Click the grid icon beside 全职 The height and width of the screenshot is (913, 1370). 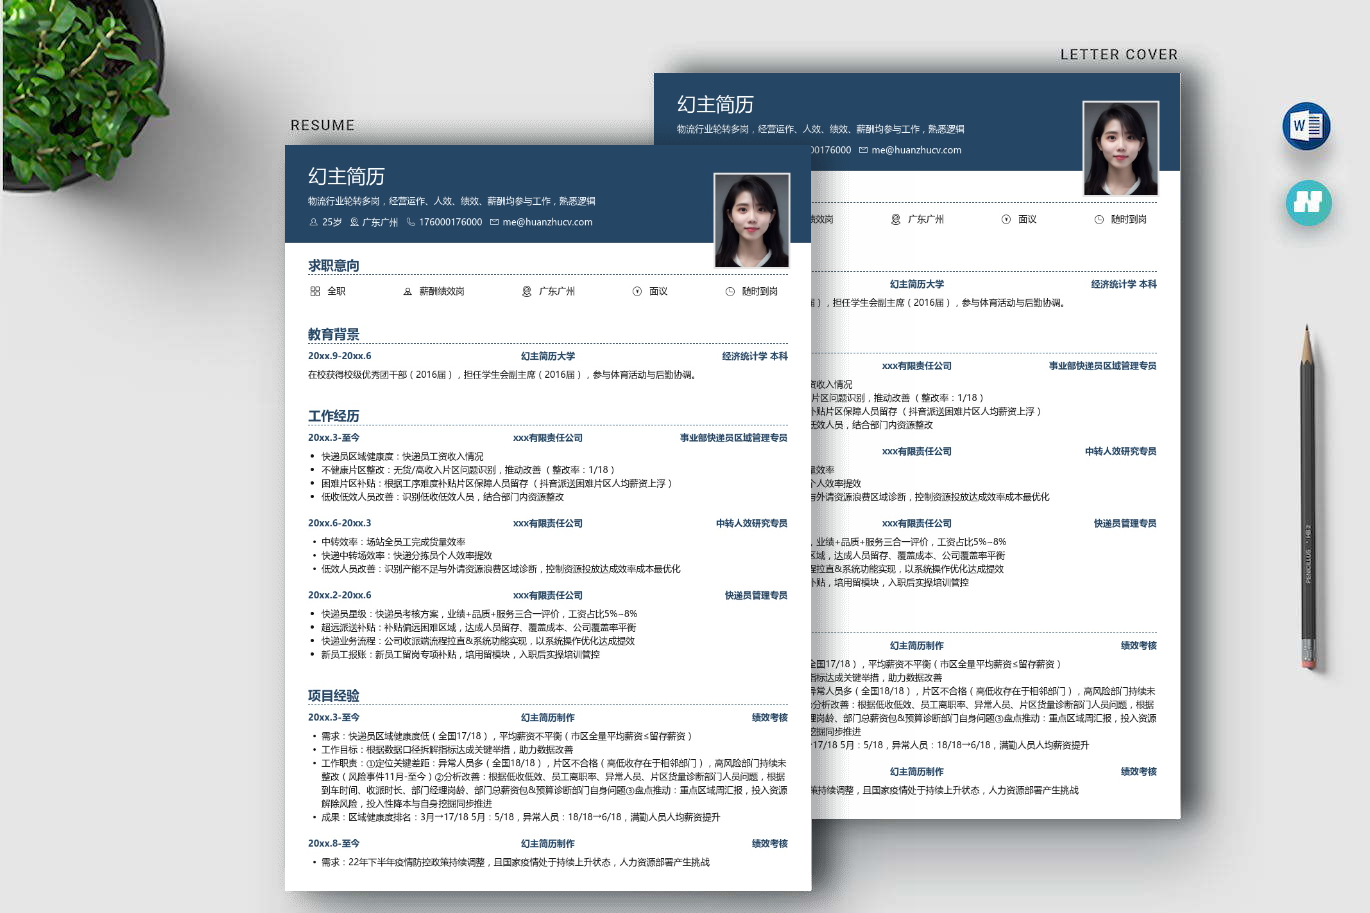pos(315,291)
